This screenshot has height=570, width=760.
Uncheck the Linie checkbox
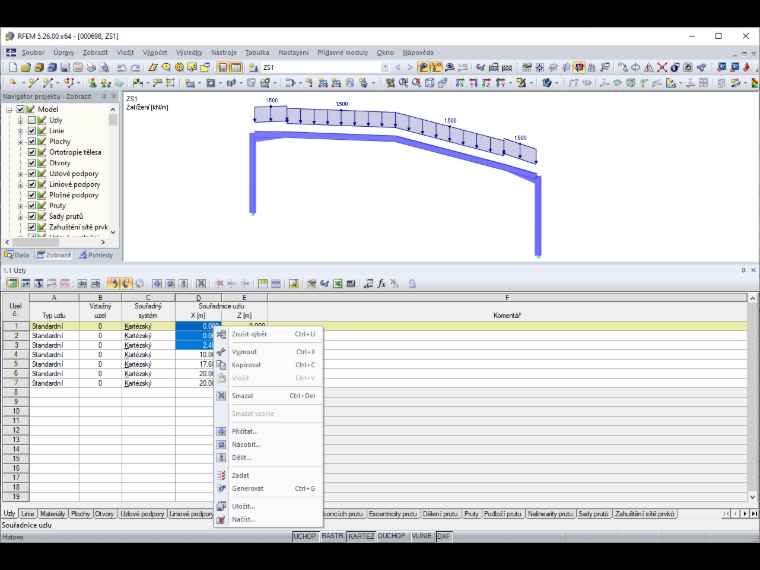click(32, 130)
